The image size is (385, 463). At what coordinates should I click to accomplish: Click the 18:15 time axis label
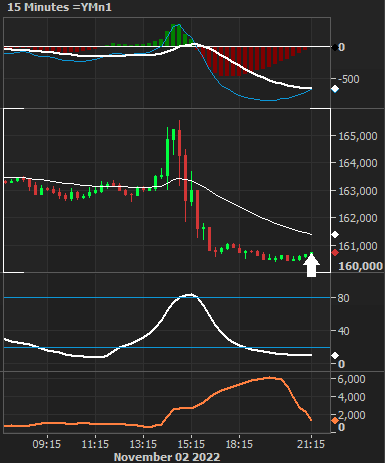pyautogui.click(x=239, y=444)
